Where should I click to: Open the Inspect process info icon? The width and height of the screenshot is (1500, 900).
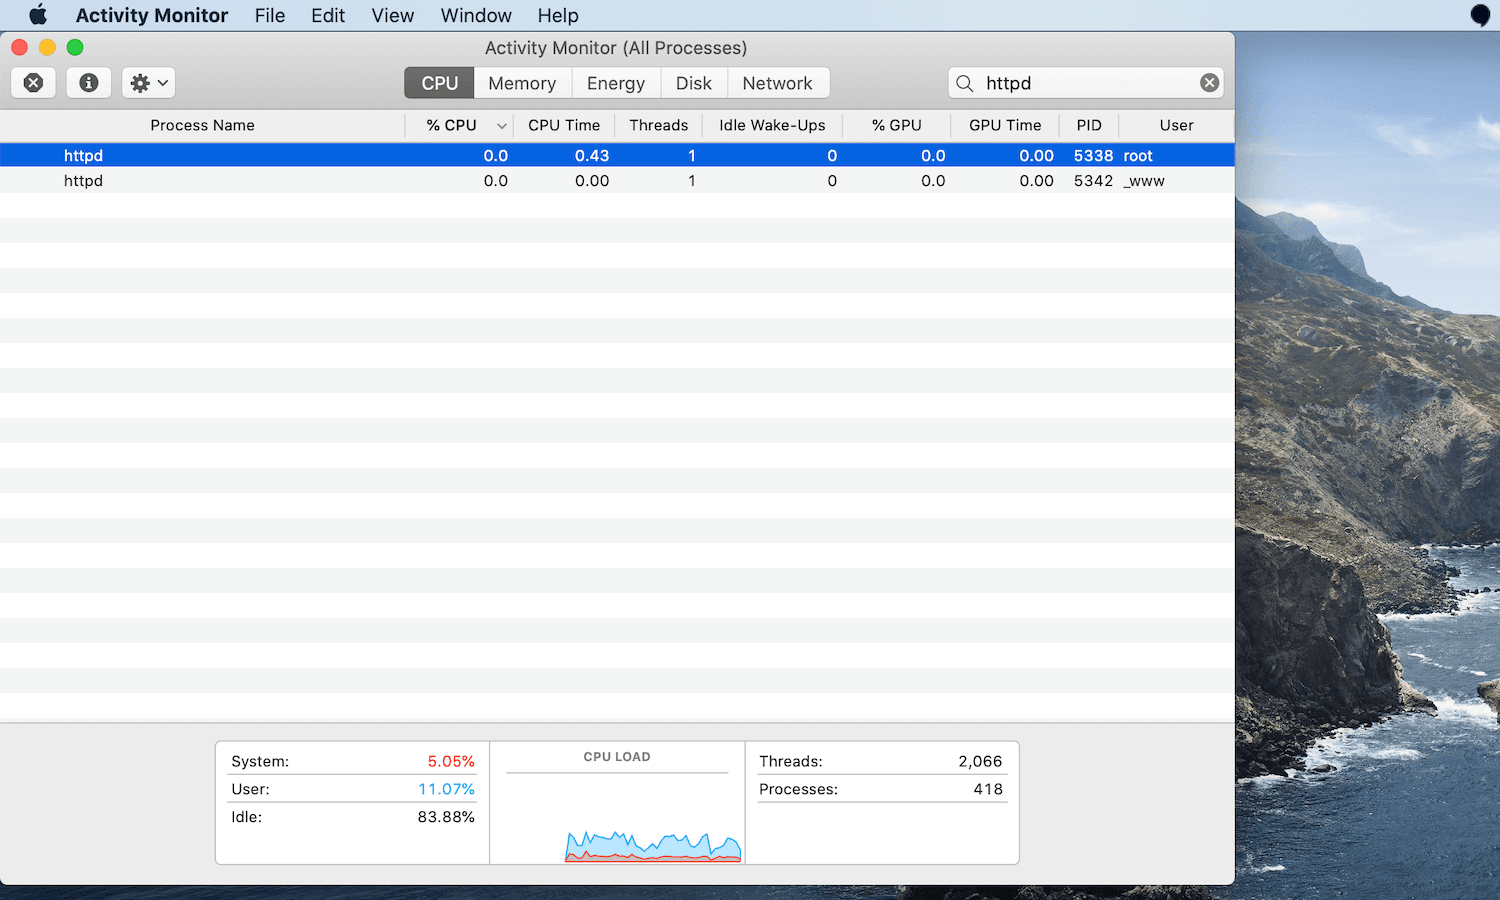[x=88, y=83]
